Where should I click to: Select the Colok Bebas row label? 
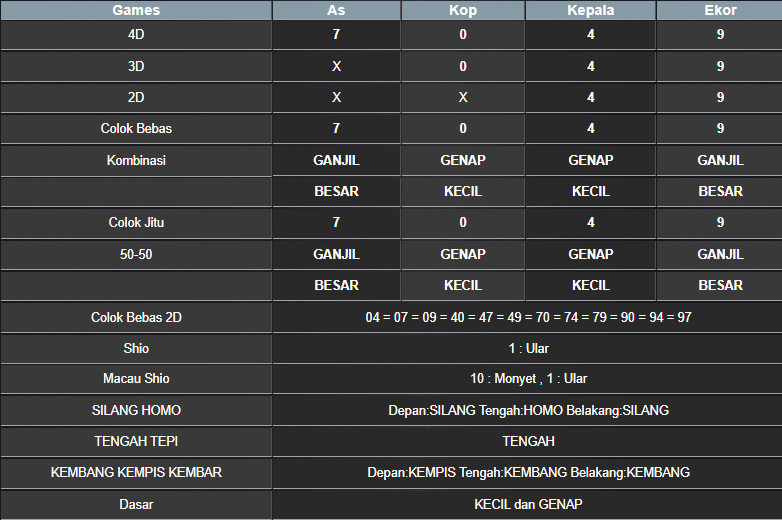click(136, 129)
